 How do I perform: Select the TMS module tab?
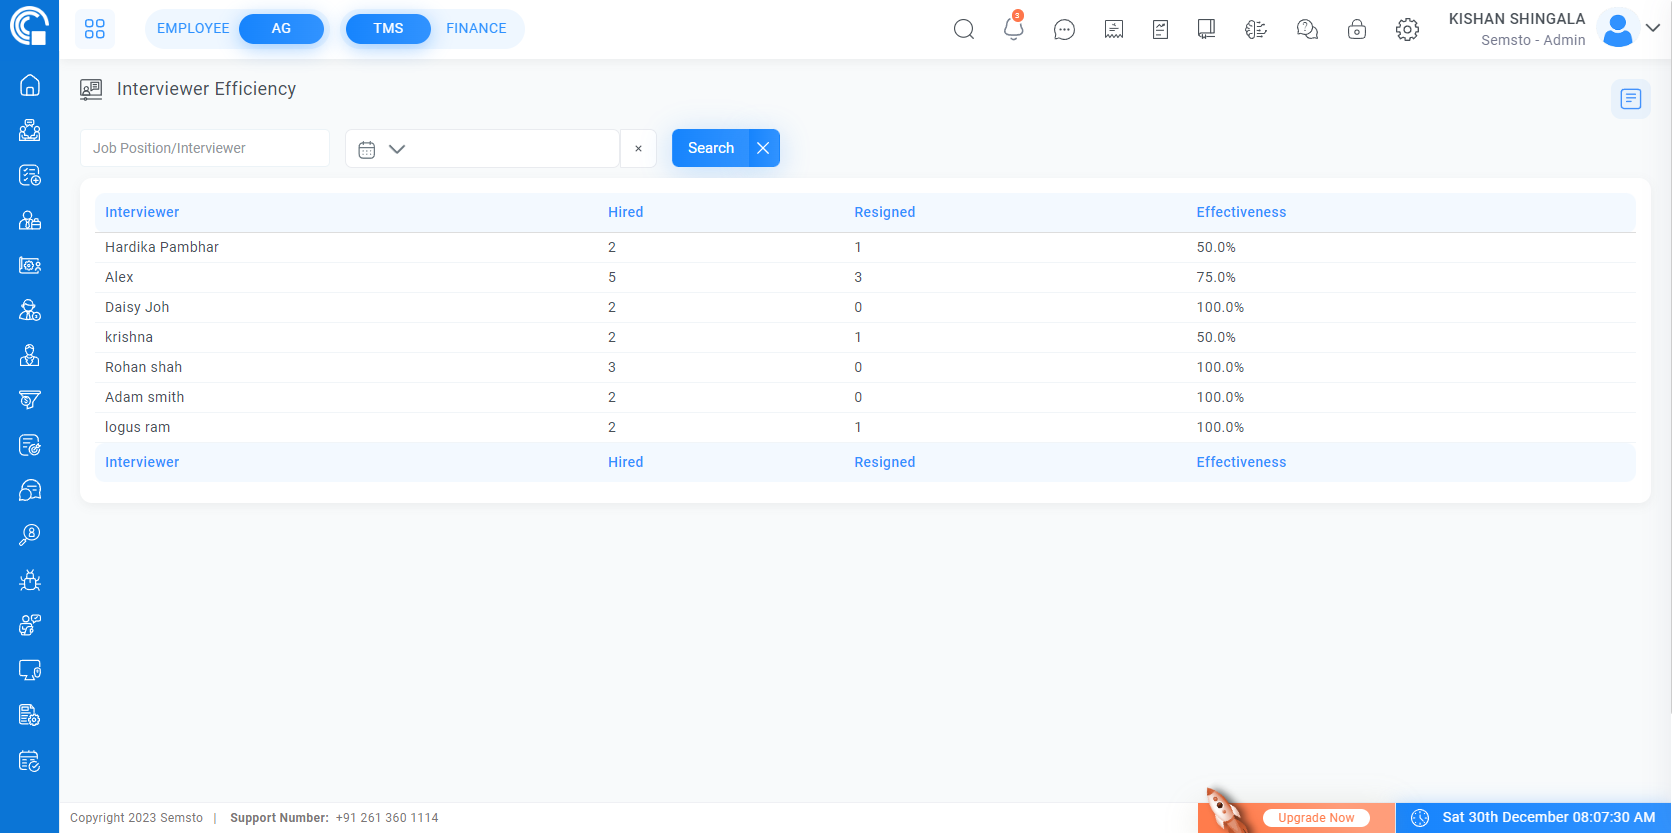tap(388, 29)
